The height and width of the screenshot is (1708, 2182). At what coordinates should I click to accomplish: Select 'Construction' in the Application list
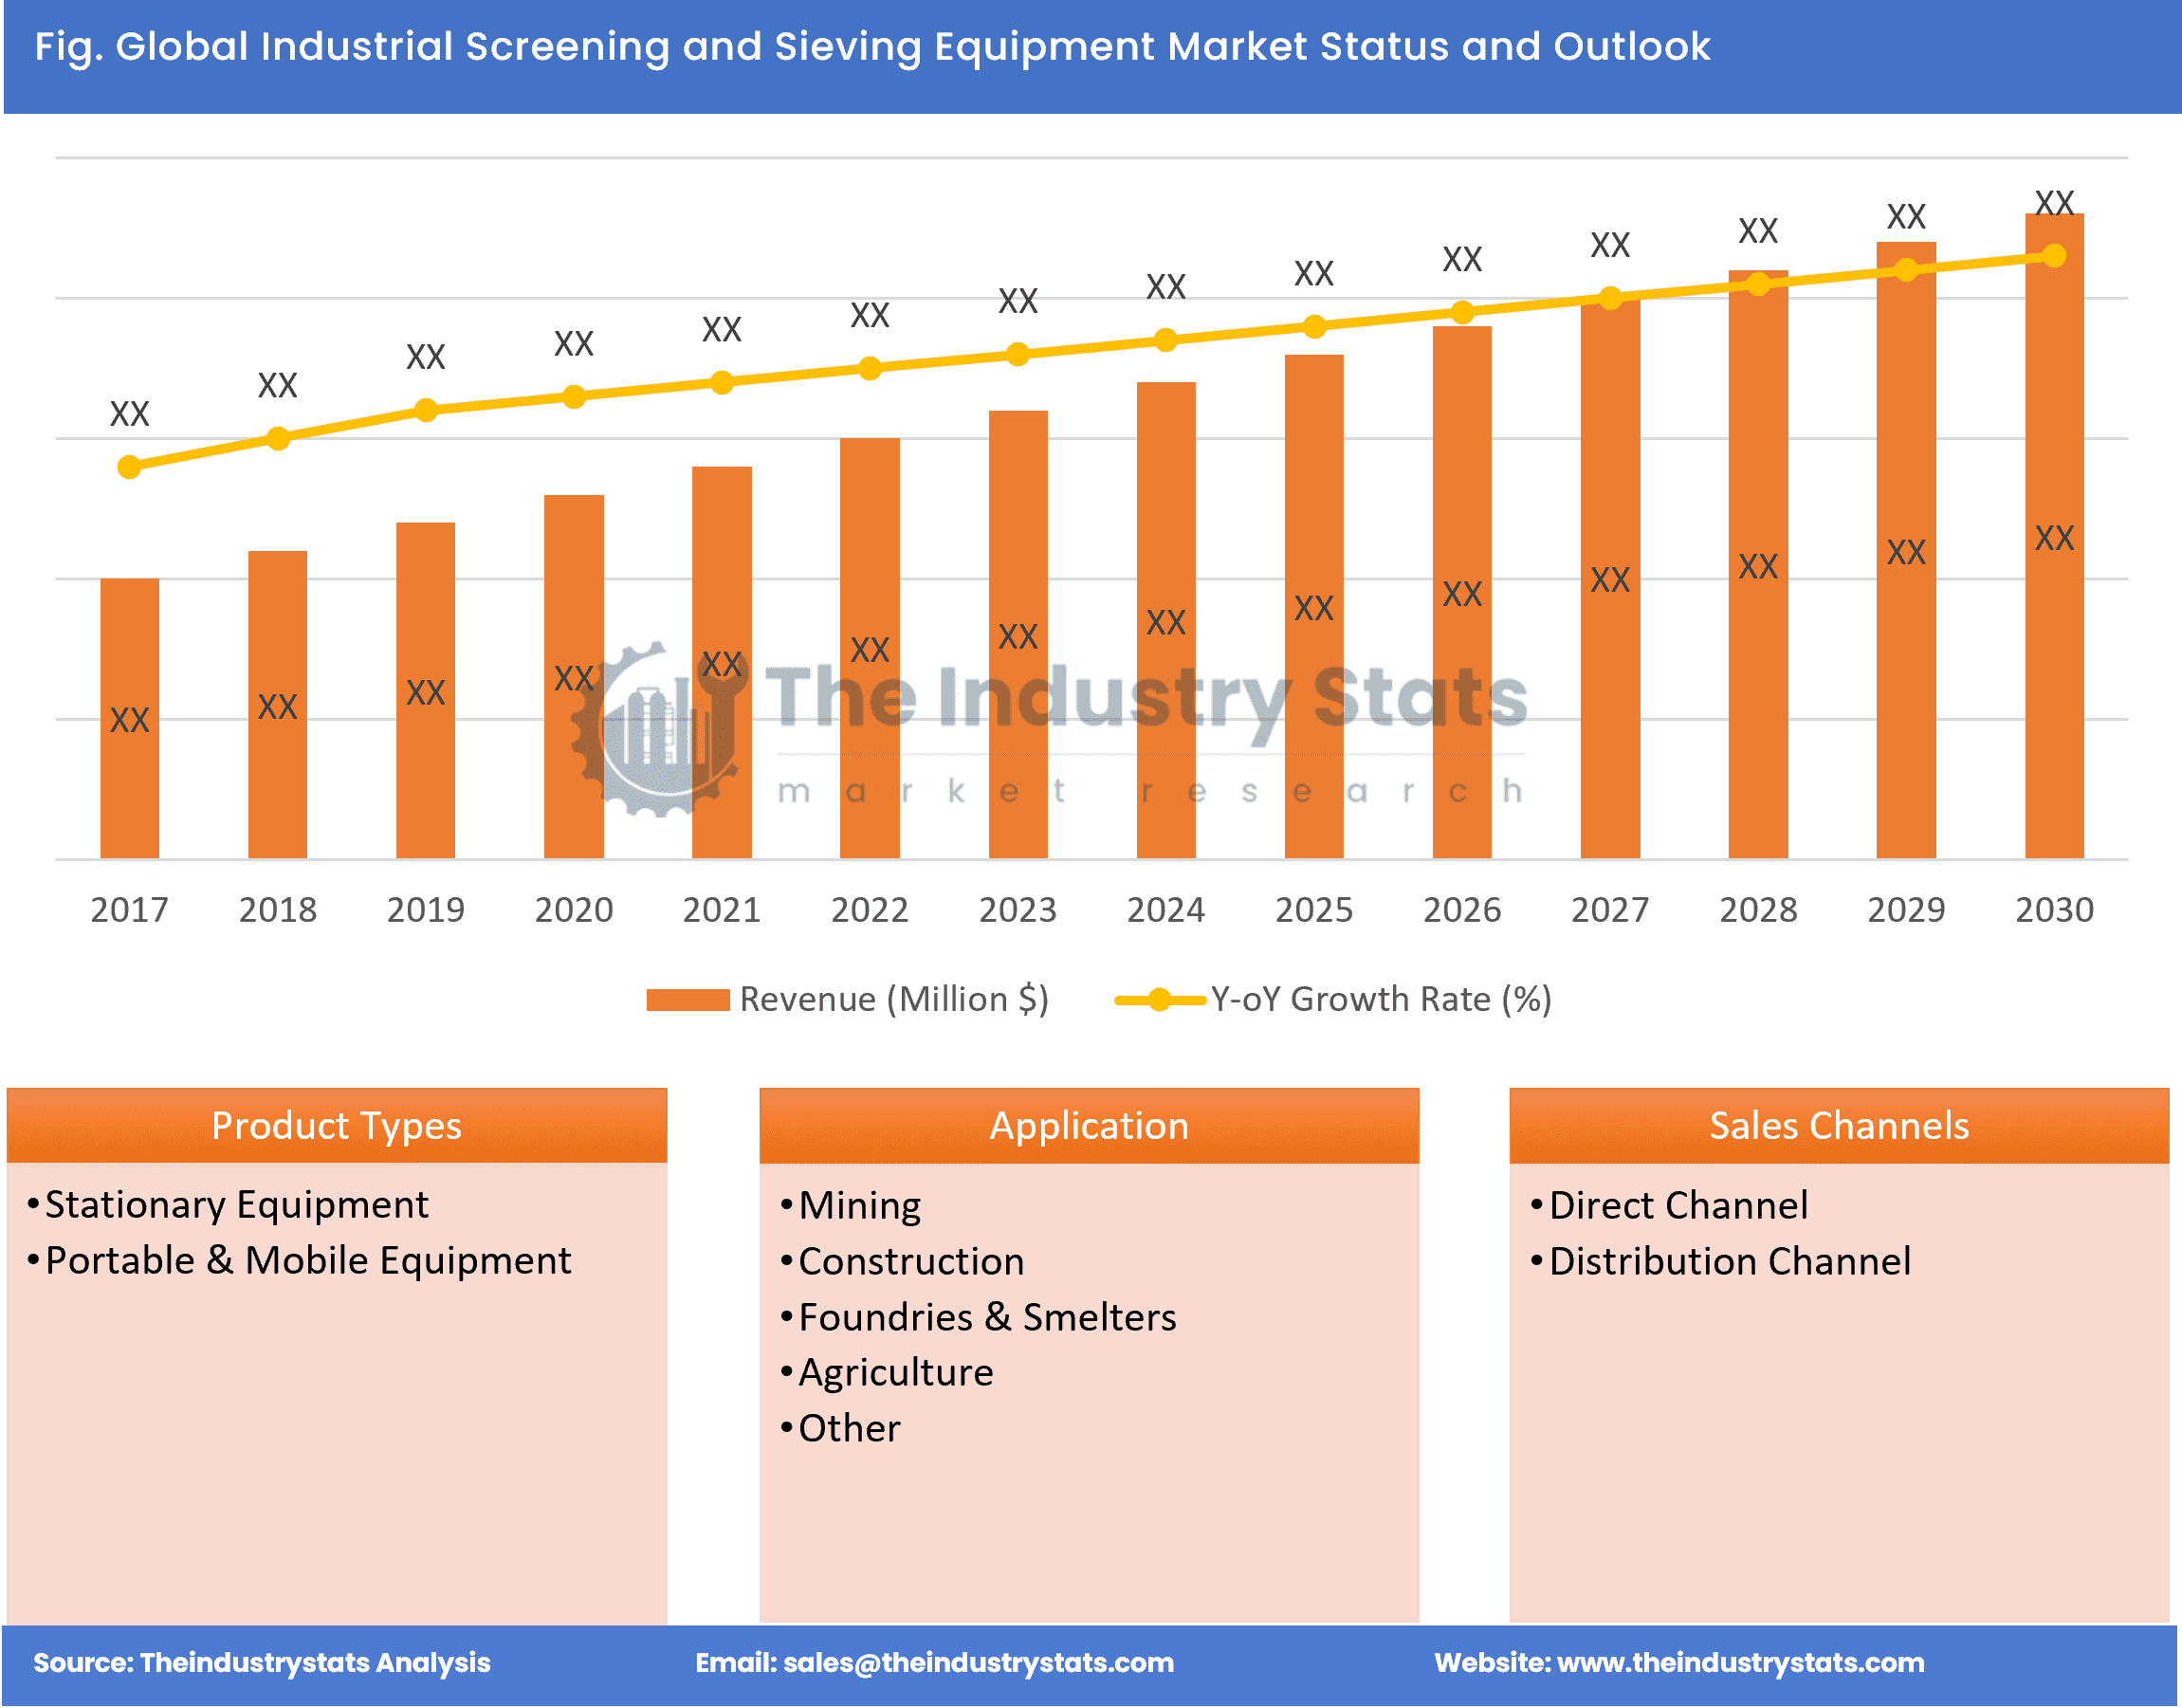click(x=911, y=1262)
